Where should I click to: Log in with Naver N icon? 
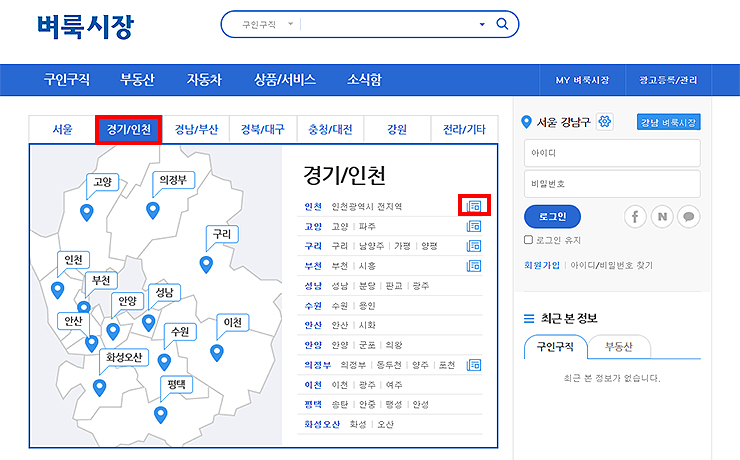[x=662, y=217]
